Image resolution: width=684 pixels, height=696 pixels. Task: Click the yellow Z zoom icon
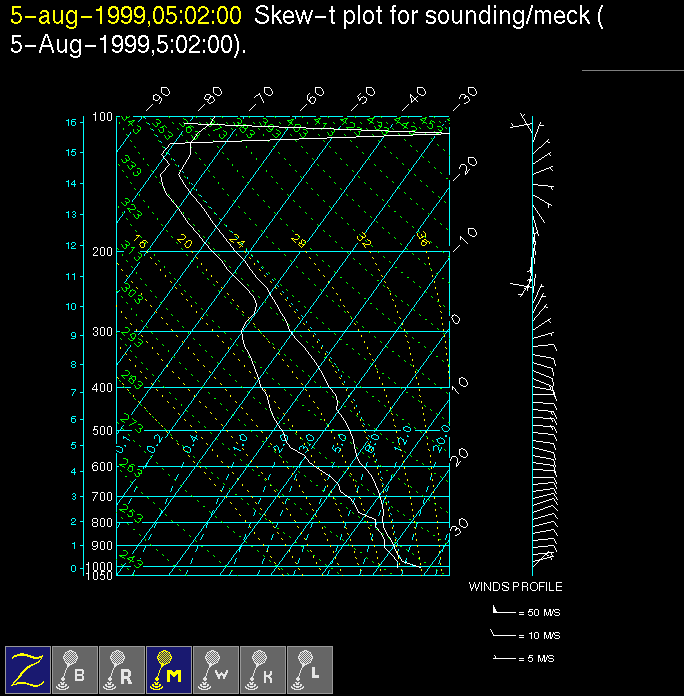click(28, 669)
